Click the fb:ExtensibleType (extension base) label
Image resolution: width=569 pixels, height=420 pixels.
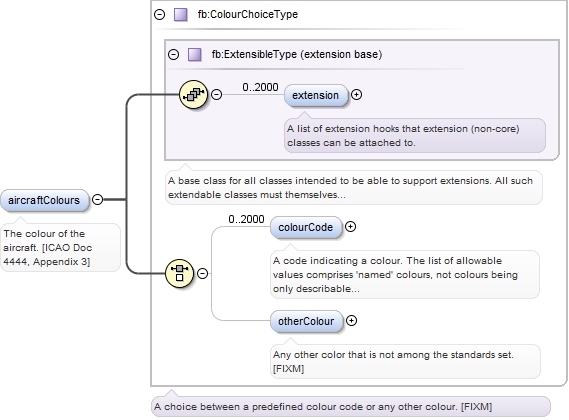[x=297, y=54]
